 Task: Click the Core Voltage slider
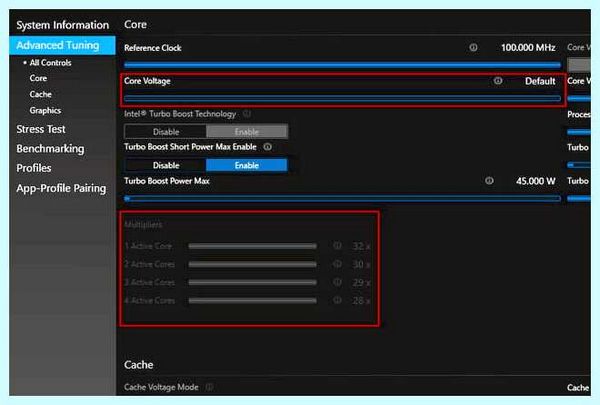coord(342,98)
